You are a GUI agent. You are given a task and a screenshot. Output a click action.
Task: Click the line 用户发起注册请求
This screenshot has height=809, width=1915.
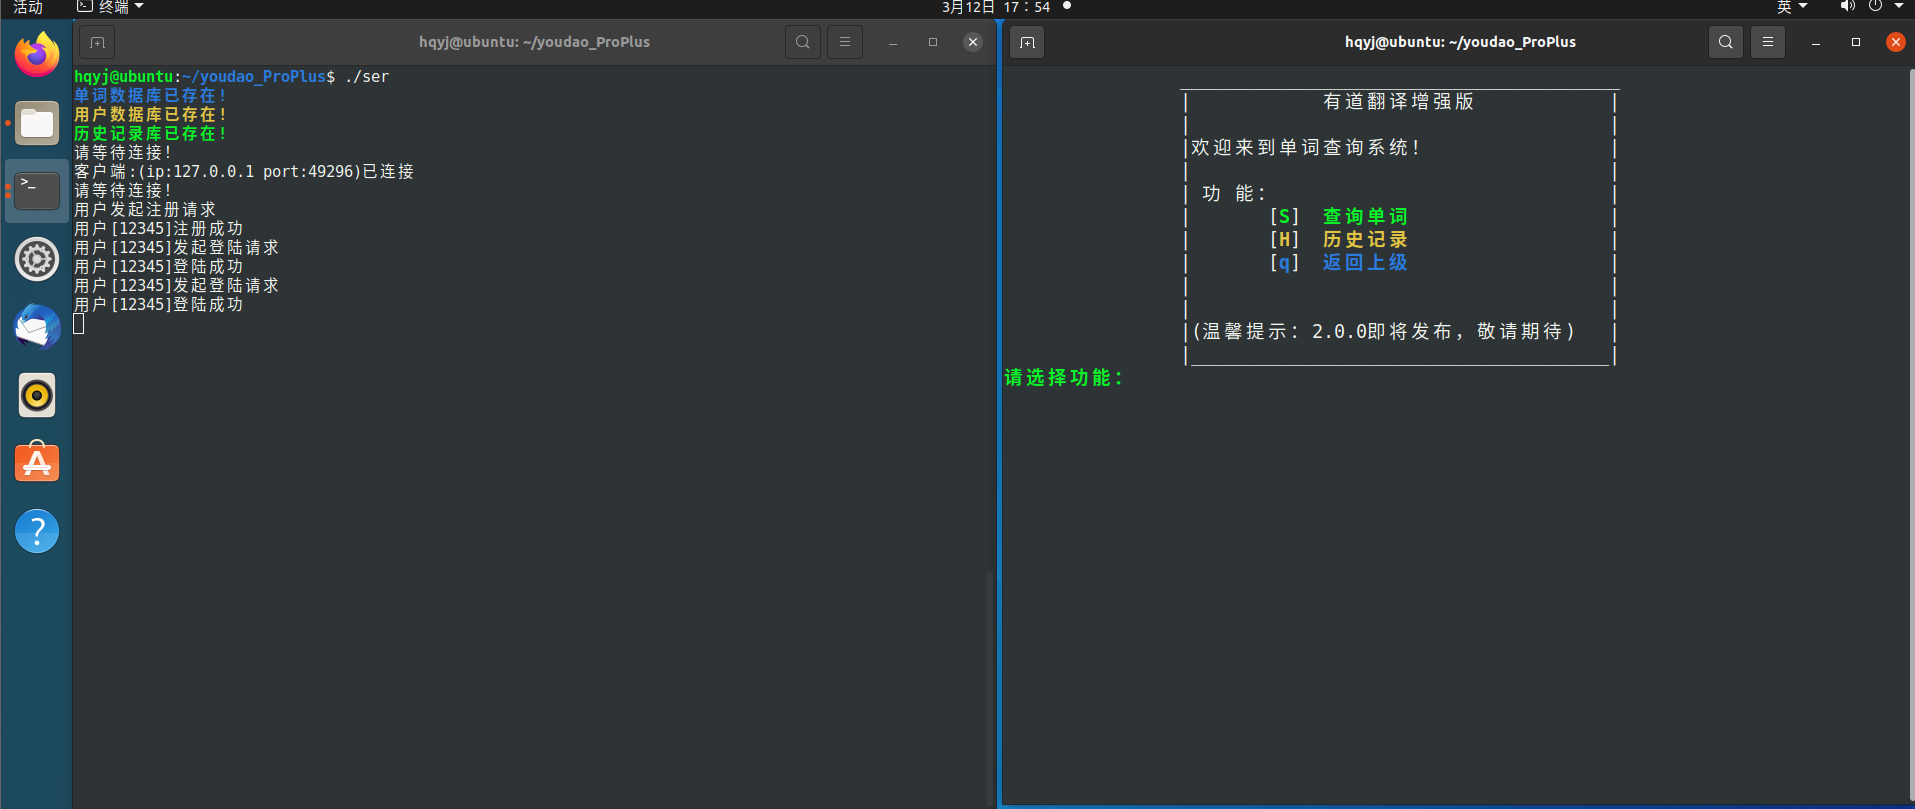pos(145,209)
